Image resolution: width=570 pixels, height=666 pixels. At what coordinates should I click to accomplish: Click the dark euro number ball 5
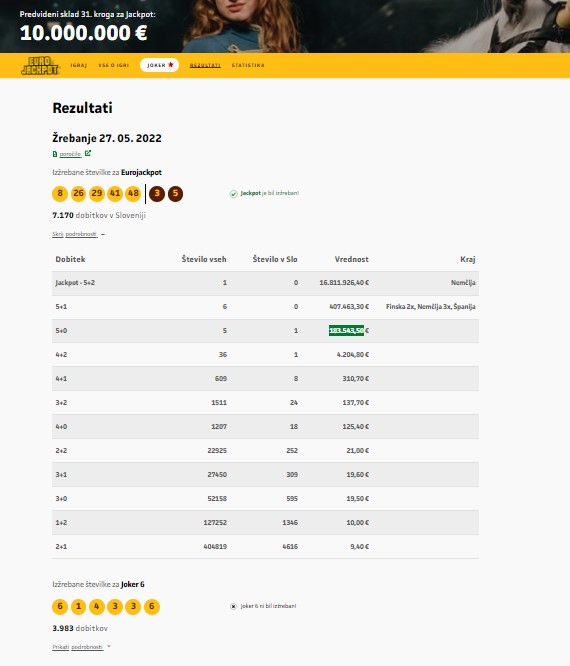[x=175, y=194]
